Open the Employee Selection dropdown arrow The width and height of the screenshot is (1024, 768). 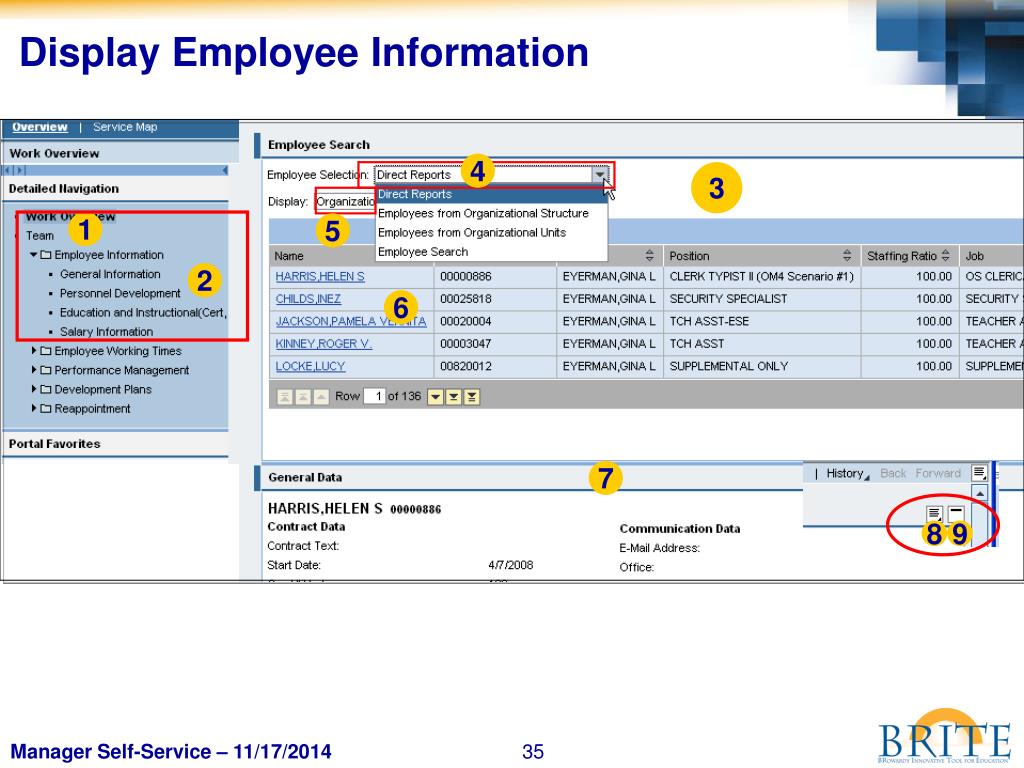(x=600, y=174)
